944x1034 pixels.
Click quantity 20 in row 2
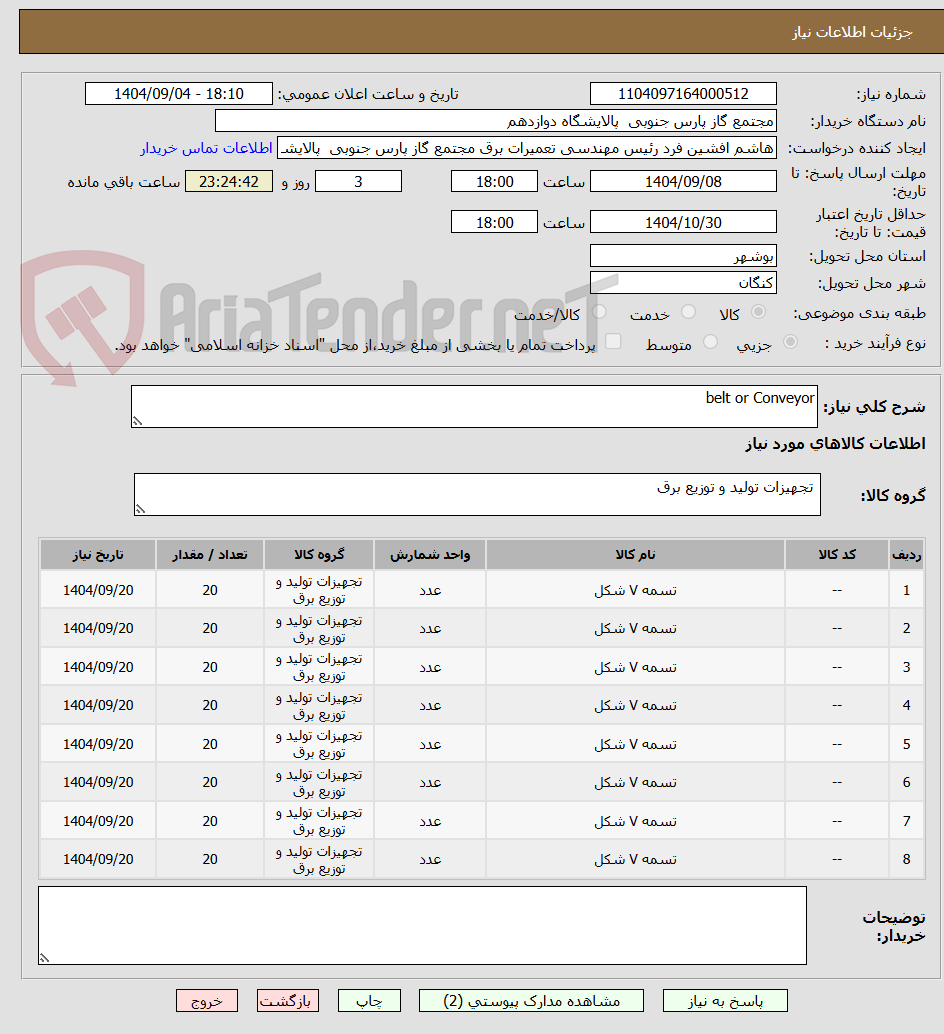[x=210, y=628]
